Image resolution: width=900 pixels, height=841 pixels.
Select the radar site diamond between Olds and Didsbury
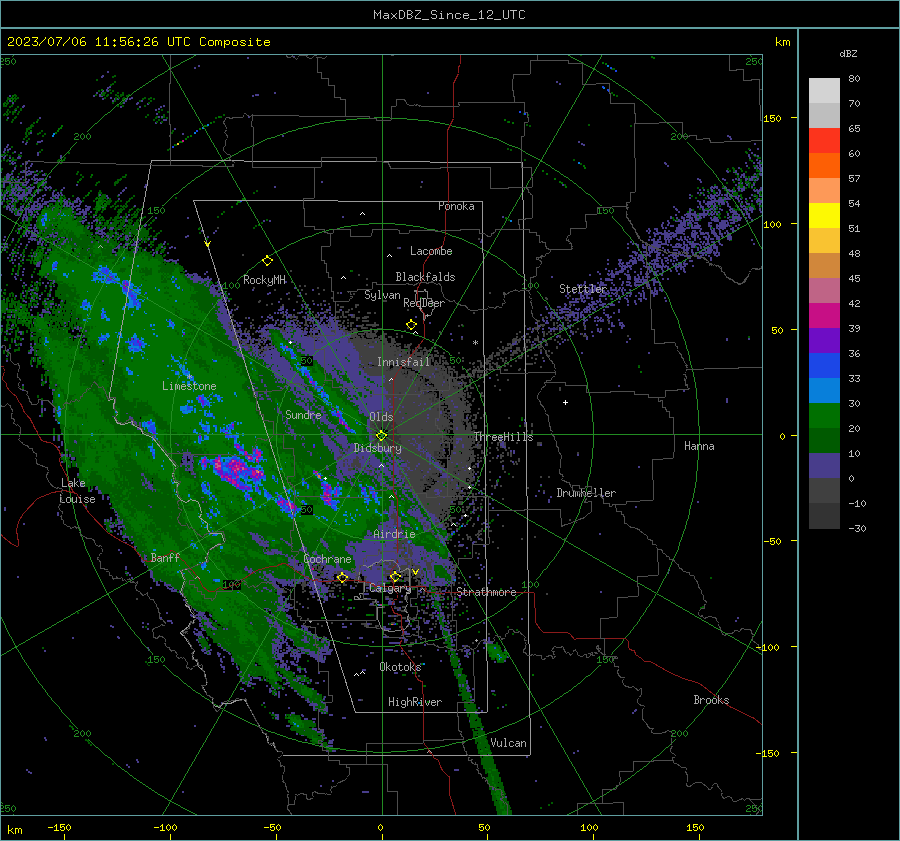click(x=381, y=436)
